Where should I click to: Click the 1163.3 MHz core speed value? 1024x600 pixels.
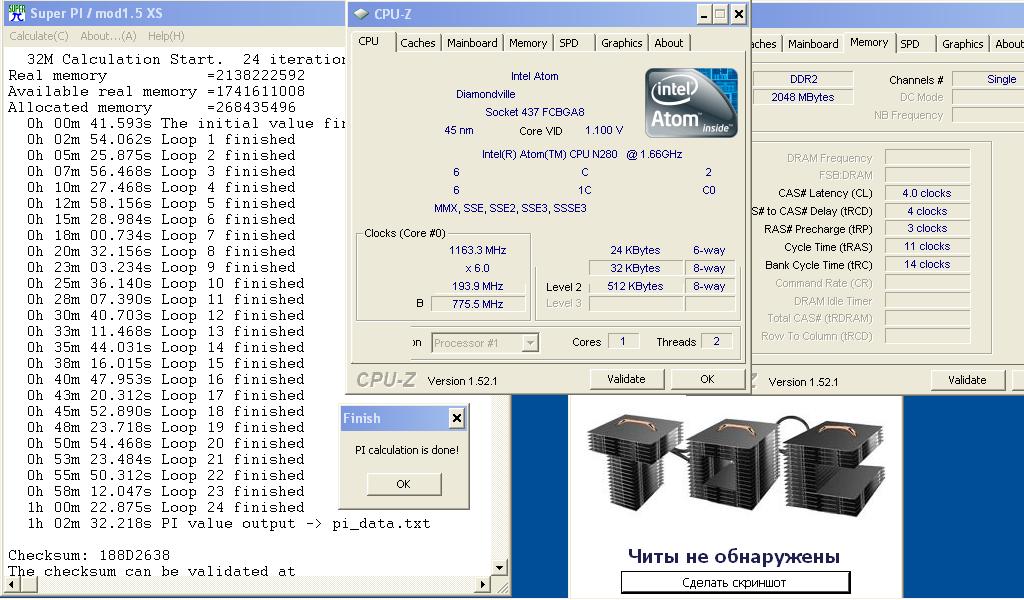(477, 250)
